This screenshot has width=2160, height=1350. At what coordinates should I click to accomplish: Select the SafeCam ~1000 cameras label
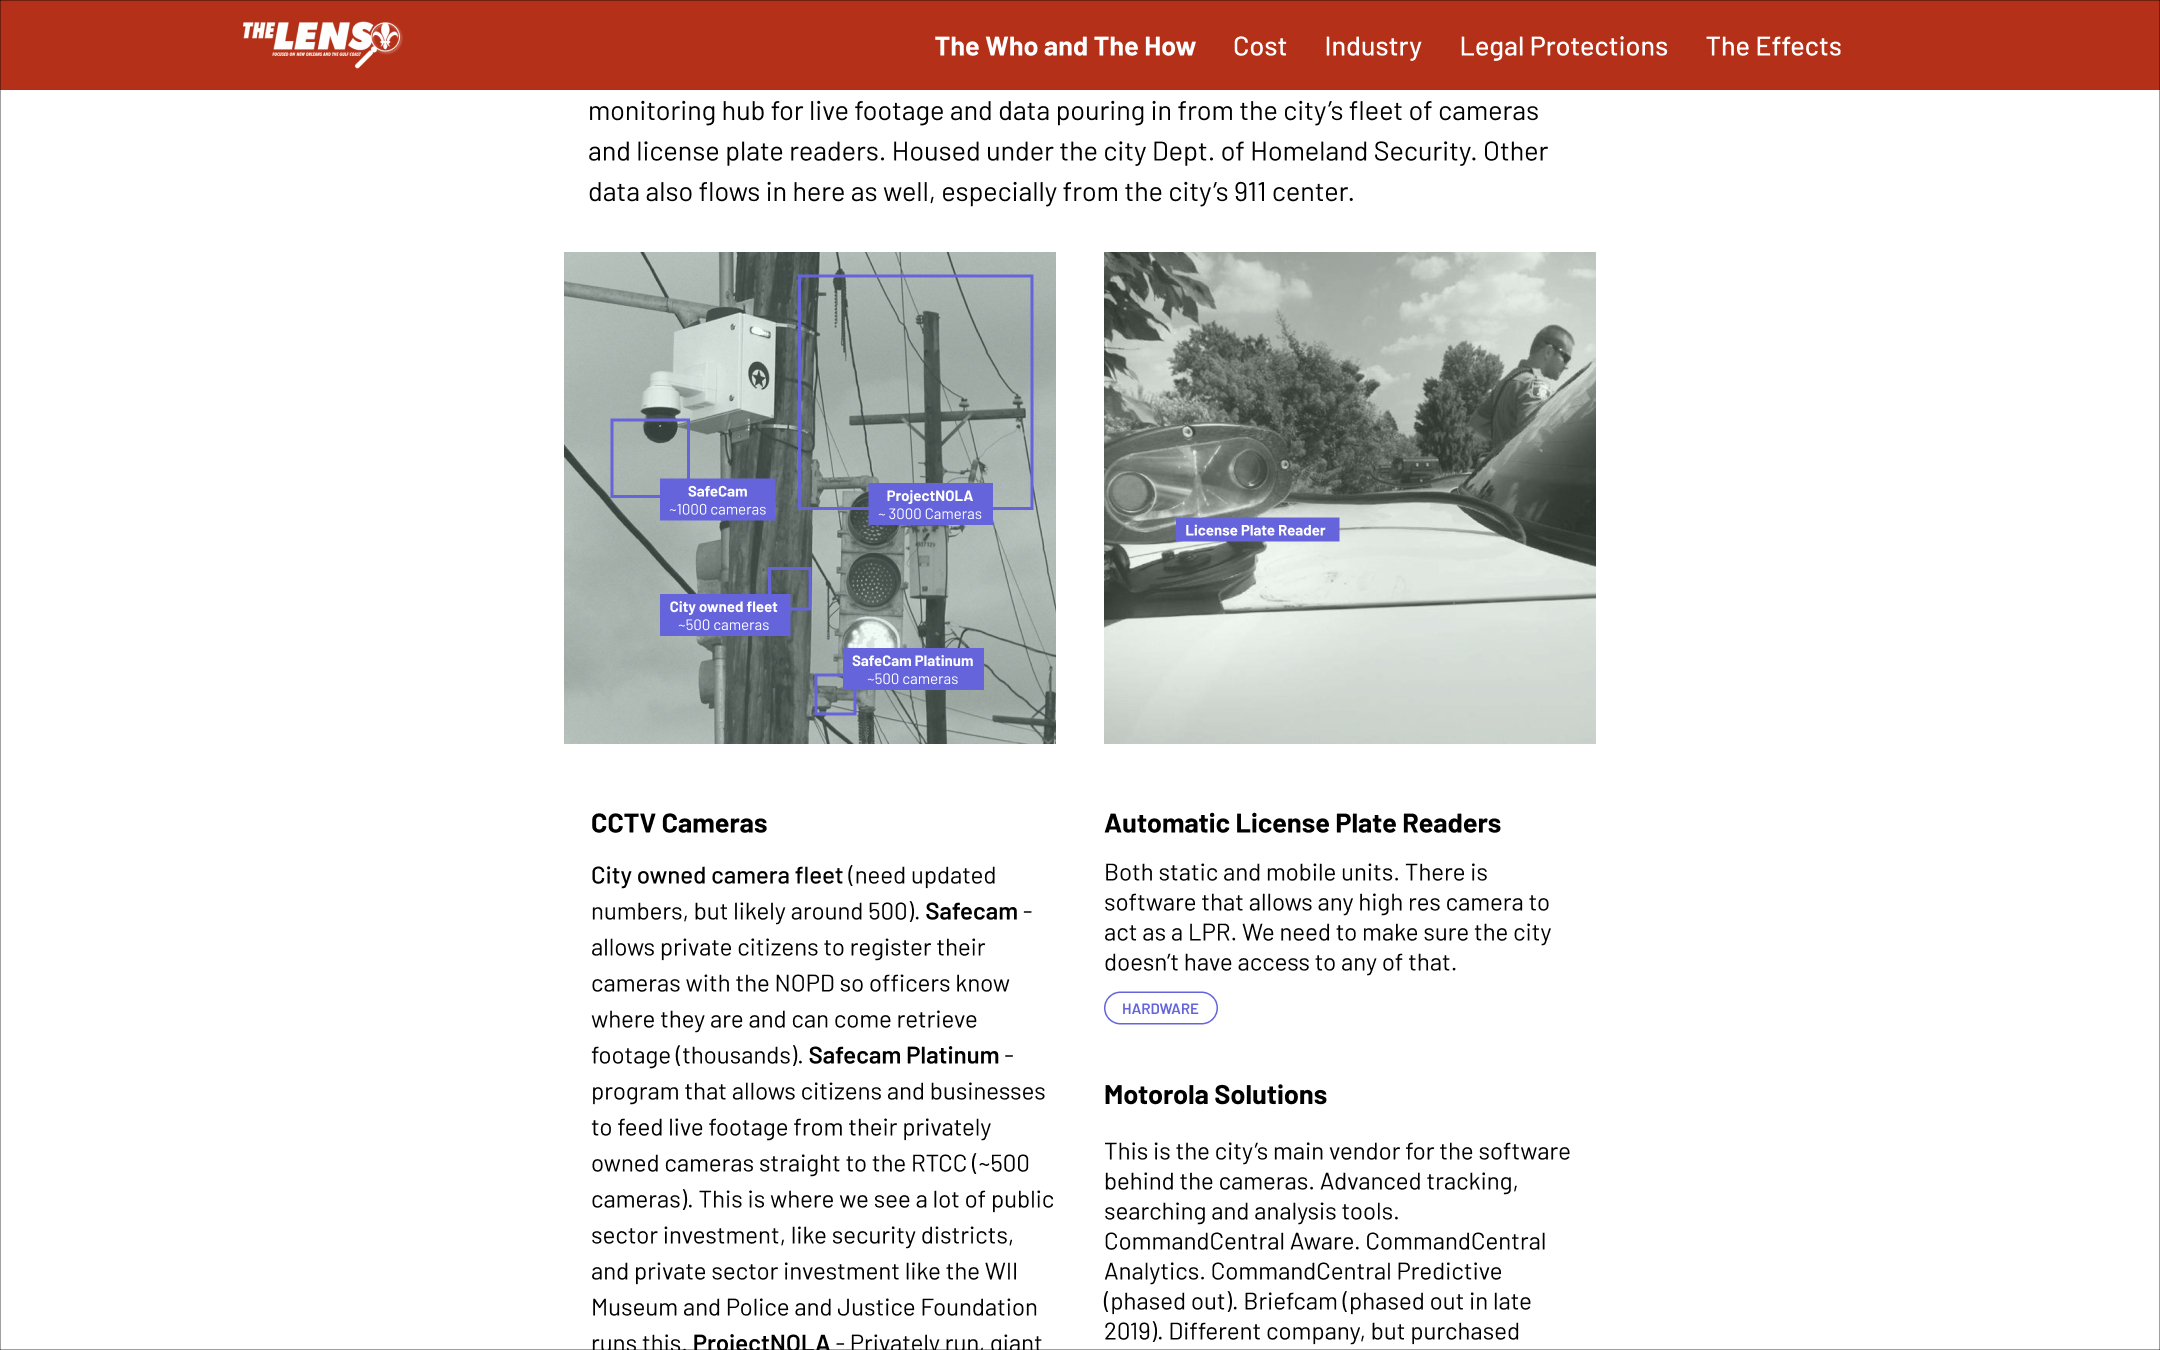click(717, 500)
